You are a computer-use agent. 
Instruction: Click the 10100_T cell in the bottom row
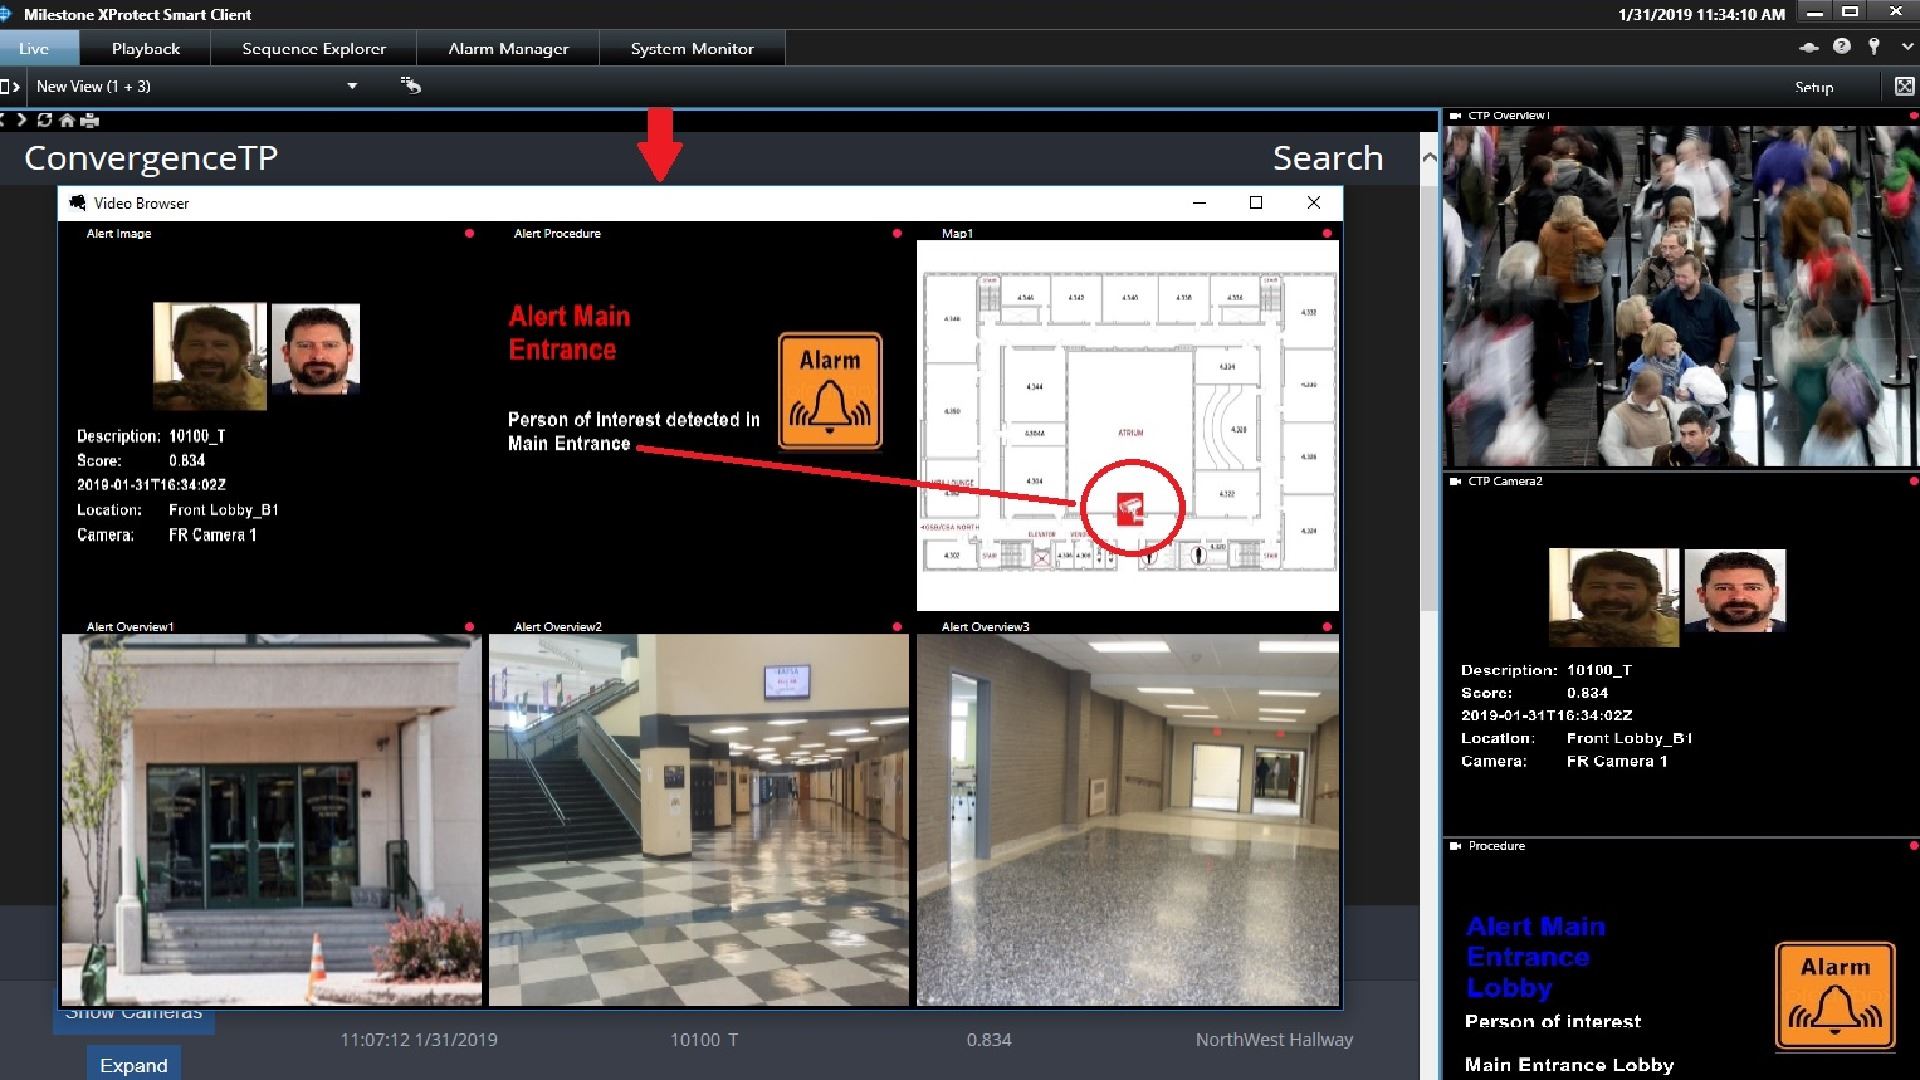tap(704, 1040)
